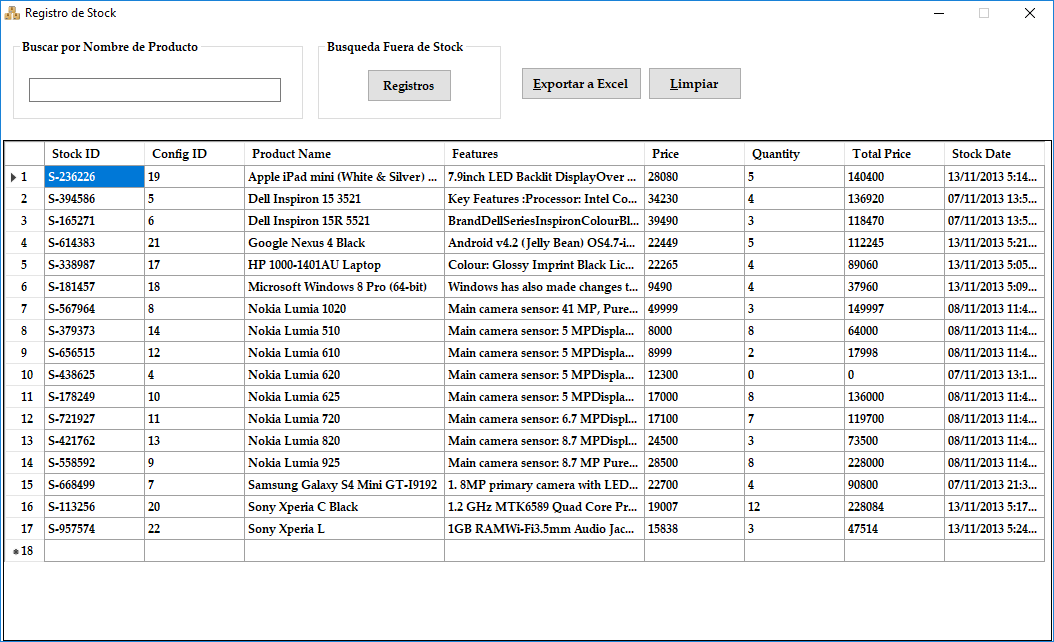
Task: Click the Limpiar button
Action: [694, 83]
